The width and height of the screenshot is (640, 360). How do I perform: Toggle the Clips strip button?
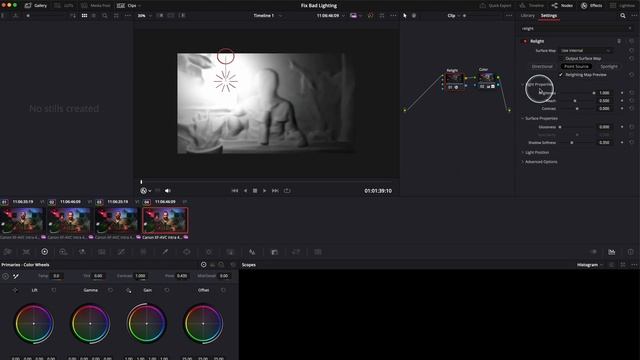point(129,6)
